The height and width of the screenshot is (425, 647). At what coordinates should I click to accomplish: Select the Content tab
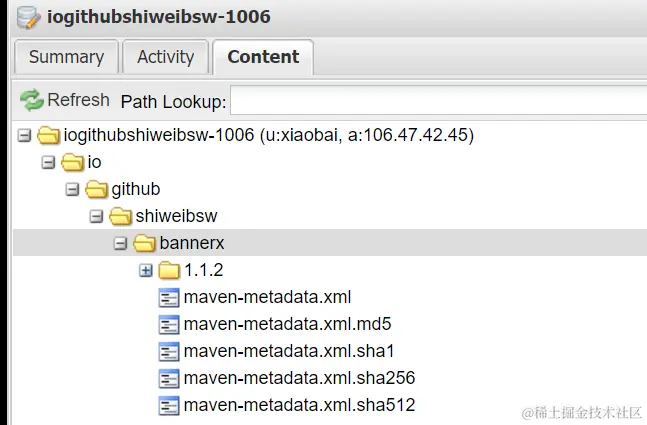click(x=263, y=57)
